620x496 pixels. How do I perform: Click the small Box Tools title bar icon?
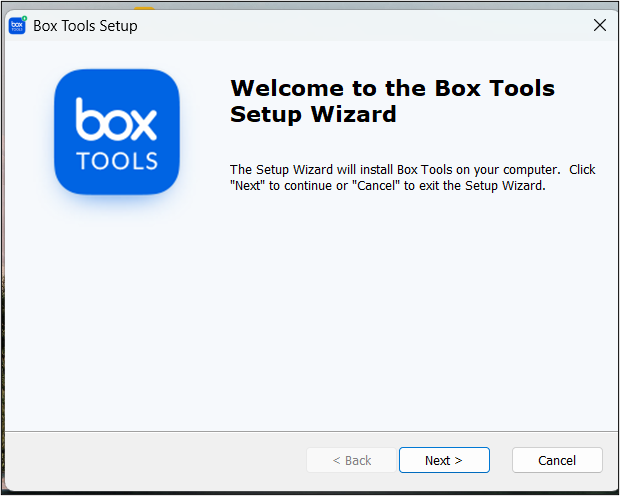pos(18,25)
